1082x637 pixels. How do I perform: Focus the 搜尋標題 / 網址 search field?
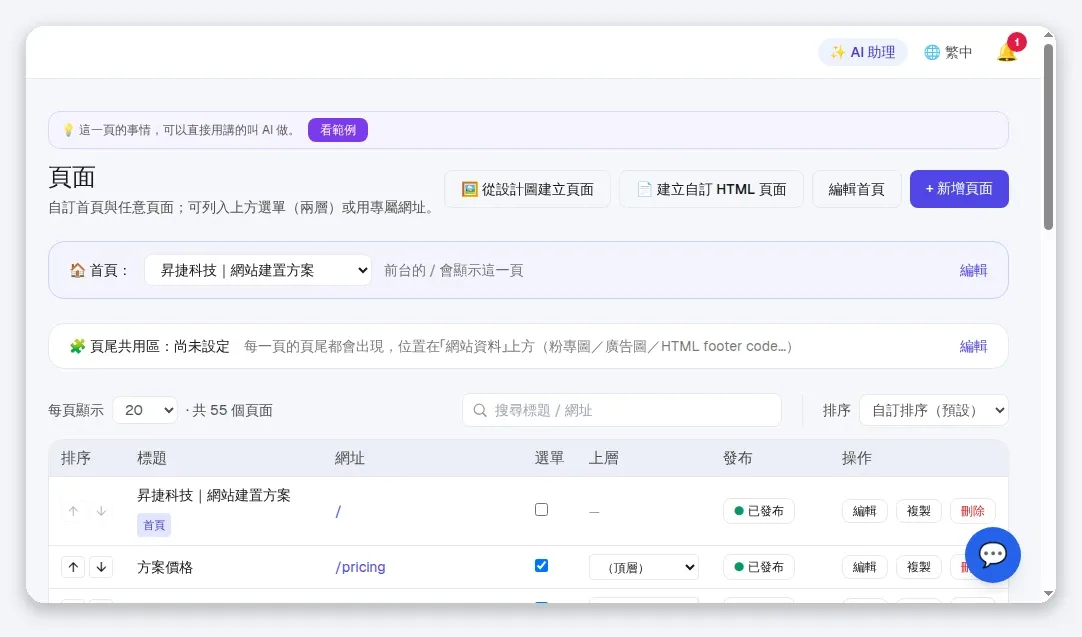click(622, 411)
